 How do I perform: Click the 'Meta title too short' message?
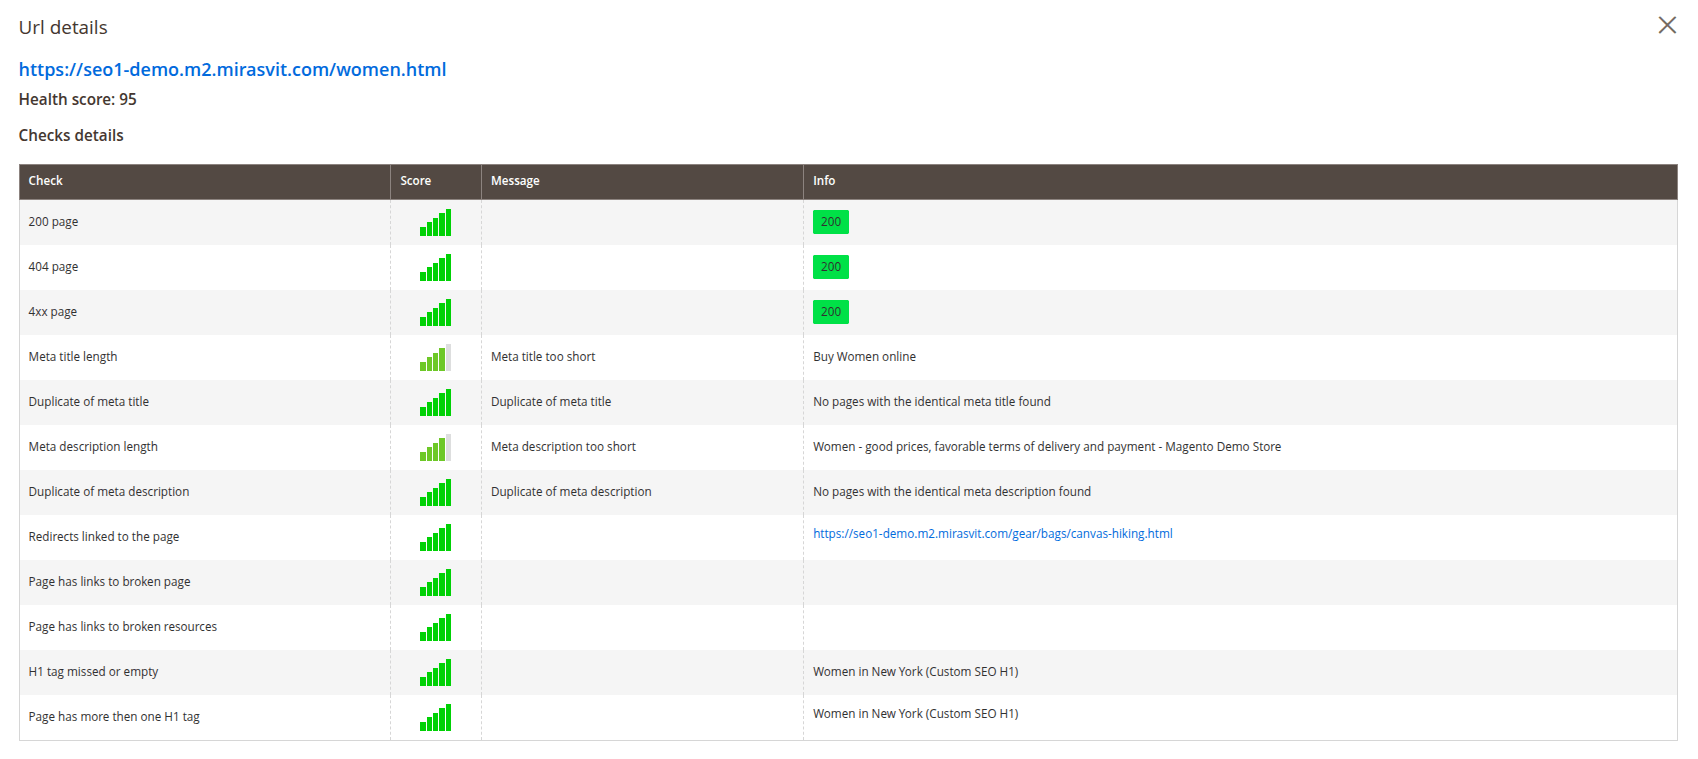click(543, 357)
